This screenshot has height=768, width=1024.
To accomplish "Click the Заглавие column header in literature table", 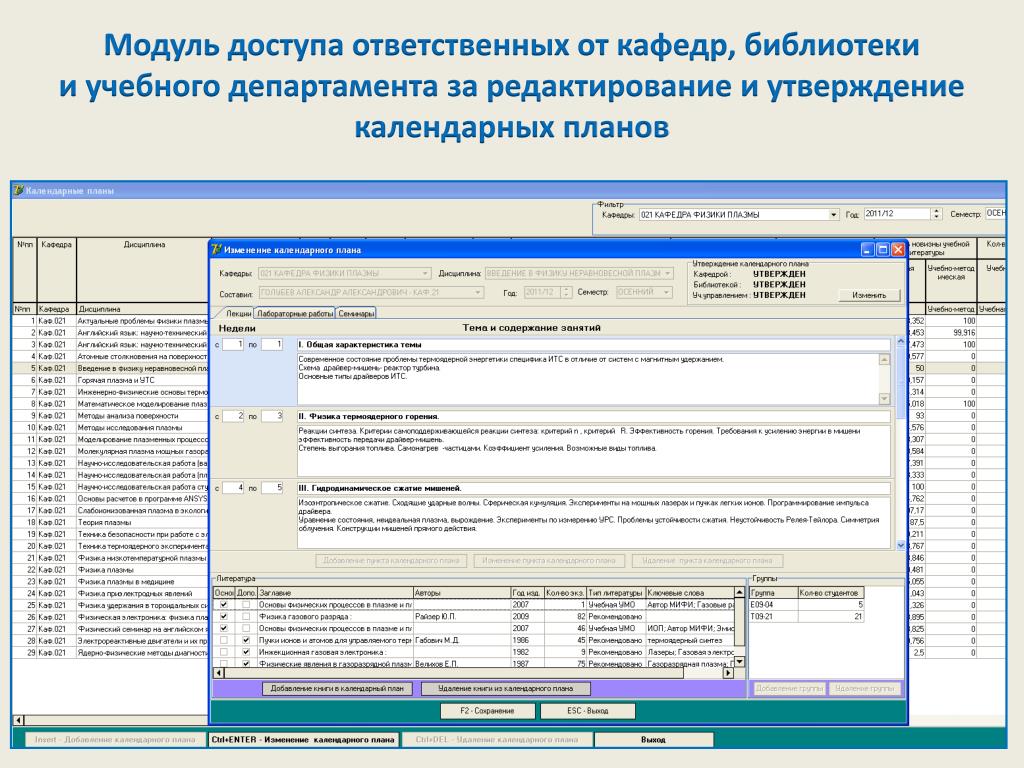I will pyautogui.click(x=335, y=593).
